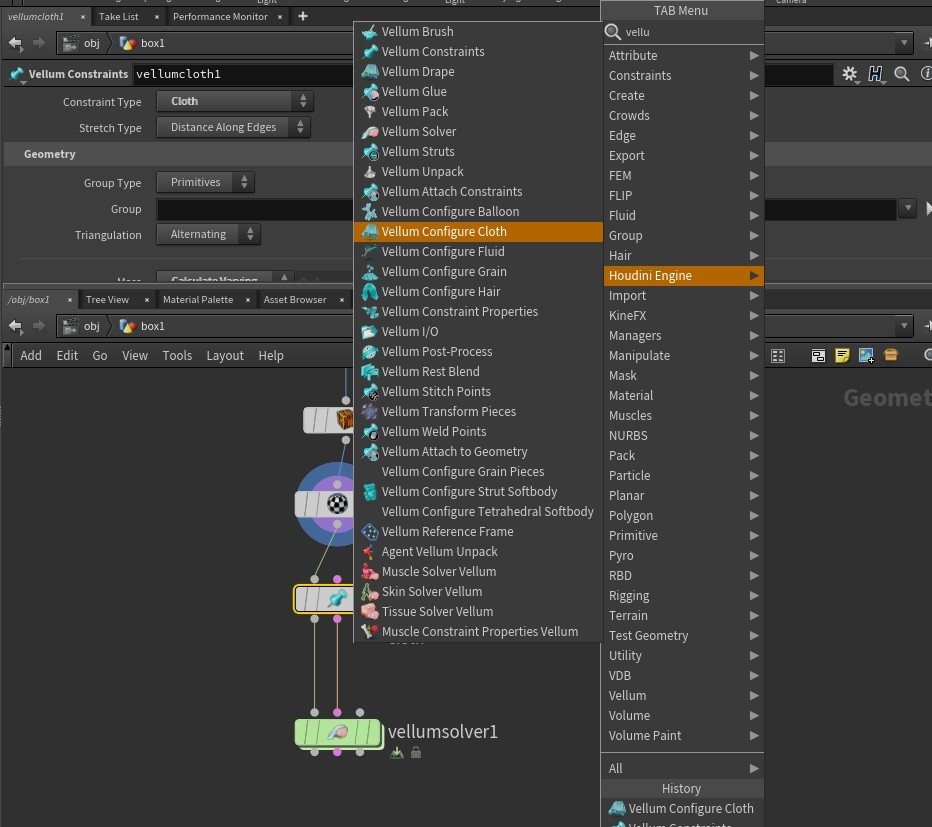Expand the Pyro submenu

[x=682, y=556]
